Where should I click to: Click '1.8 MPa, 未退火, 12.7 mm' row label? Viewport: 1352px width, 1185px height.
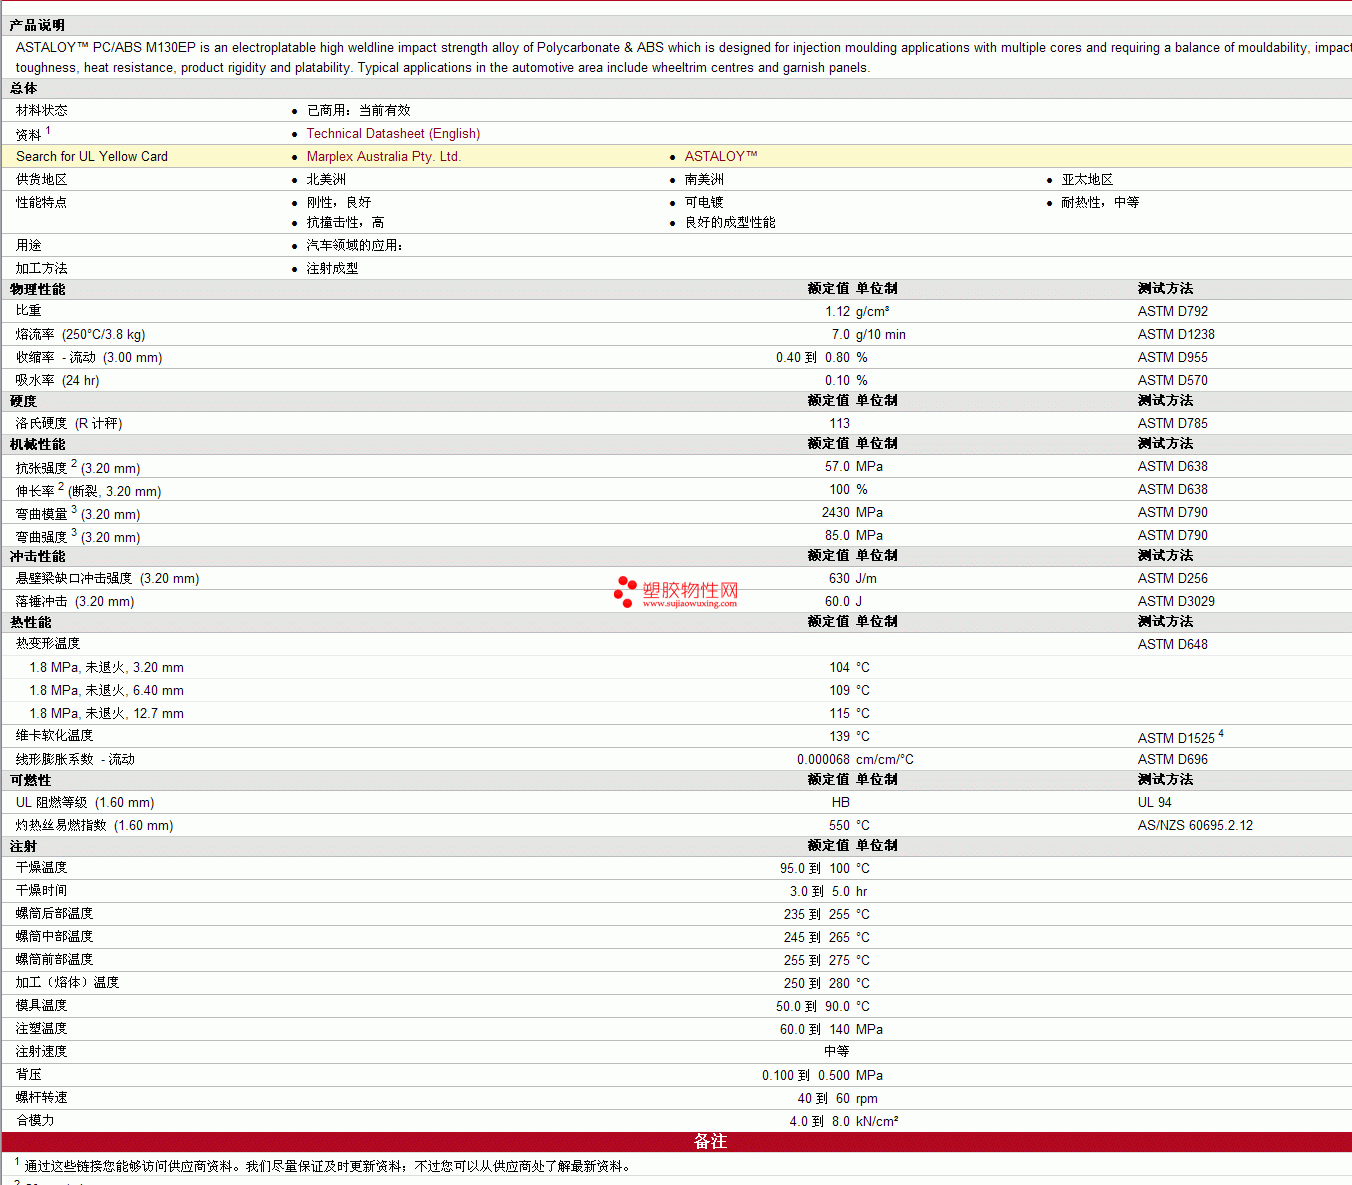[x=106, y=713]
